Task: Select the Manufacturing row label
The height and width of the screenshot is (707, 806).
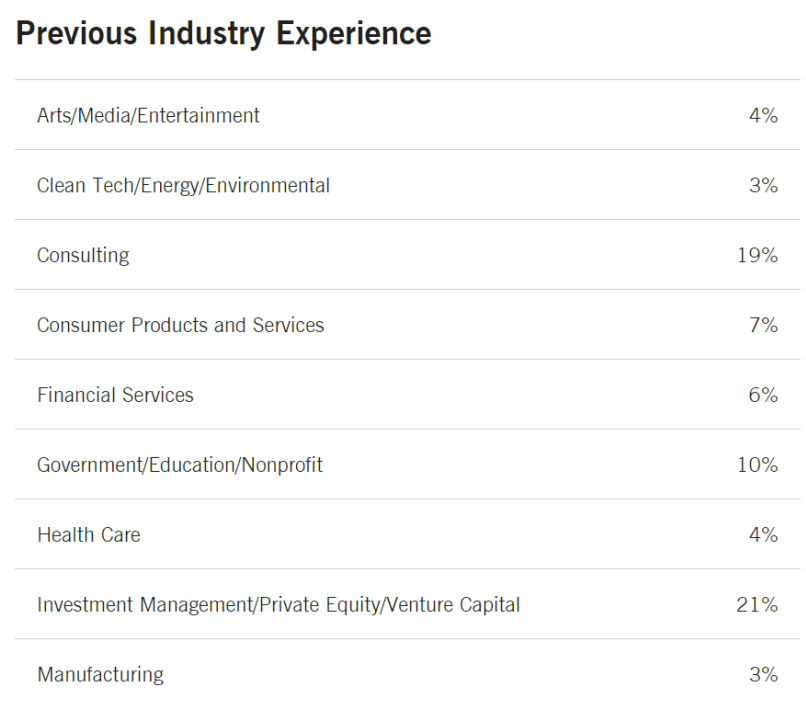Action: pyautogui.click(x=100, y=675)
